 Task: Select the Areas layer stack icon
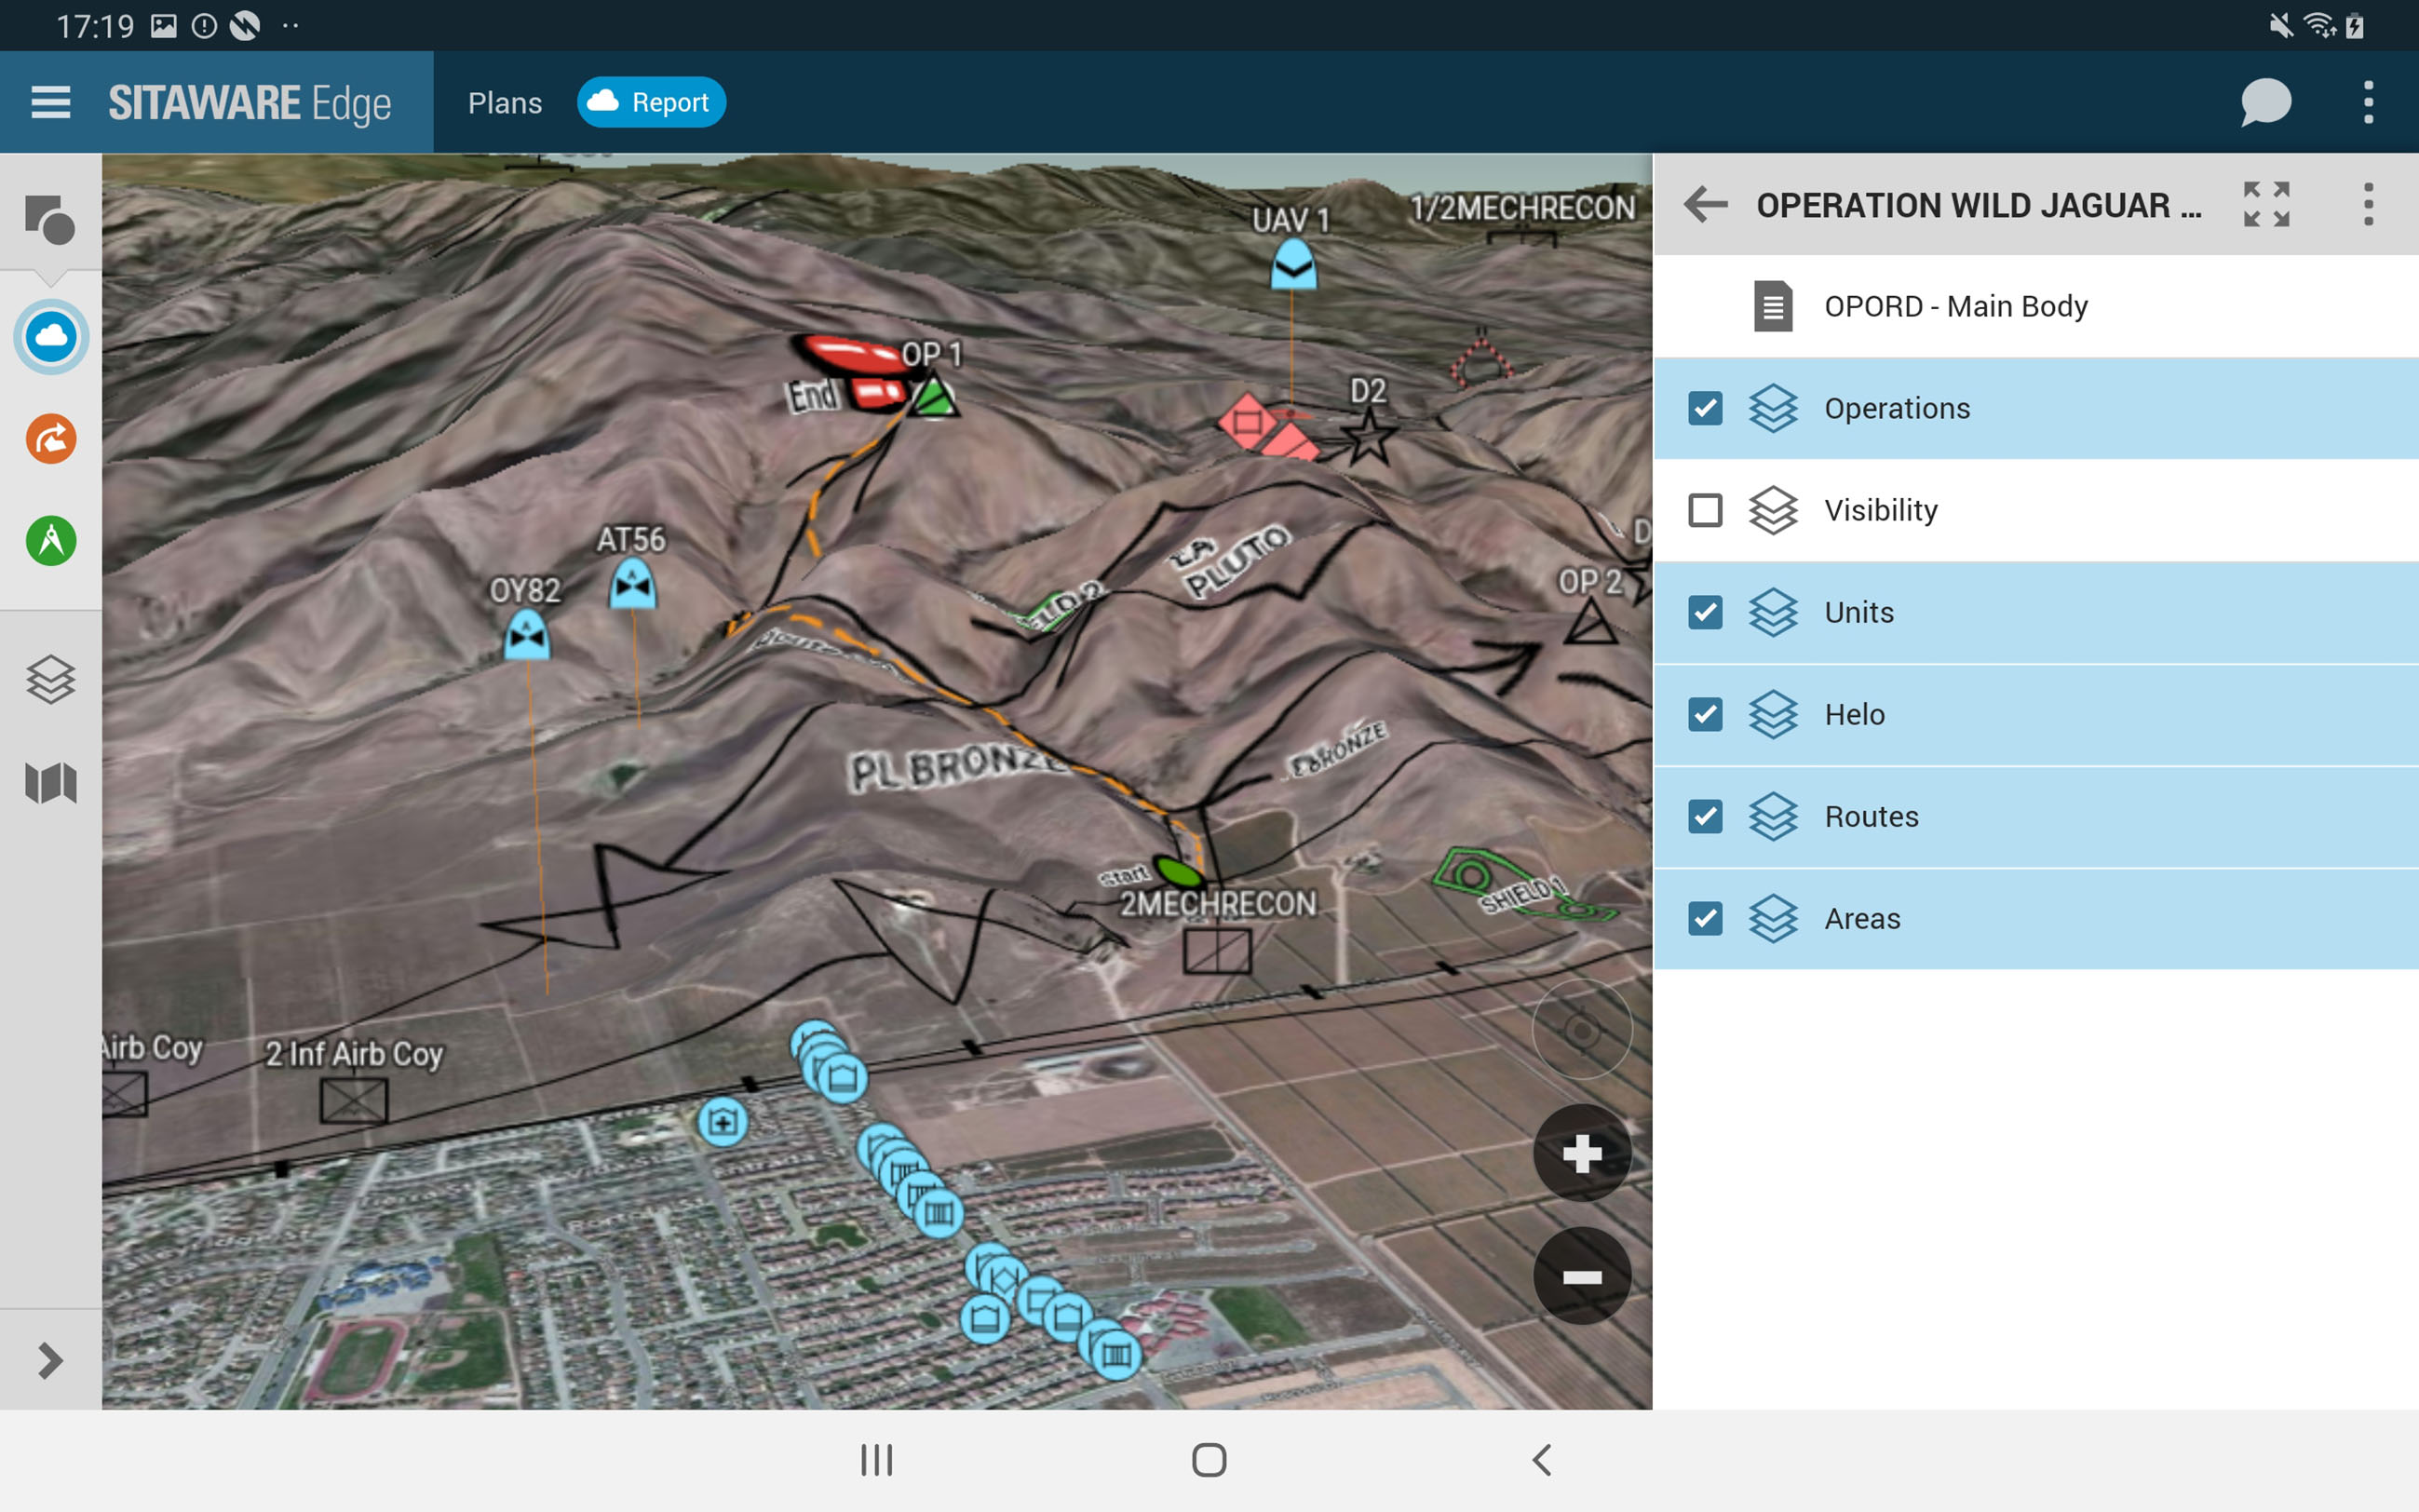pyautogui.click(x=1773, y=918)
